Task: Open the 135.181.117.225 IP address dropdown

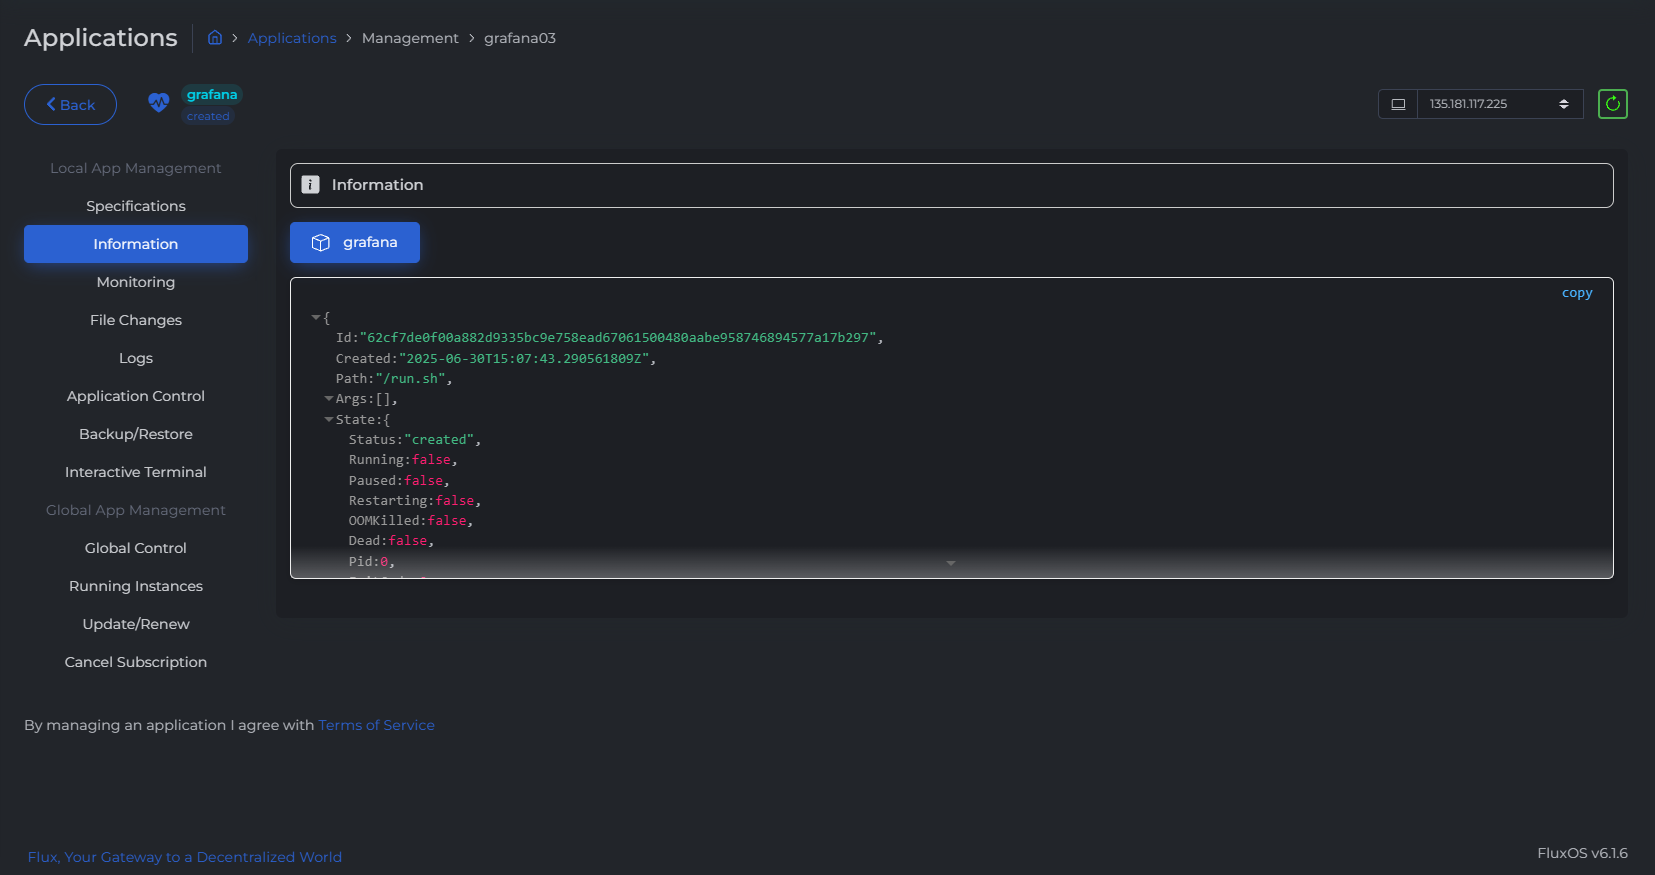Action: click(1499, 104)
